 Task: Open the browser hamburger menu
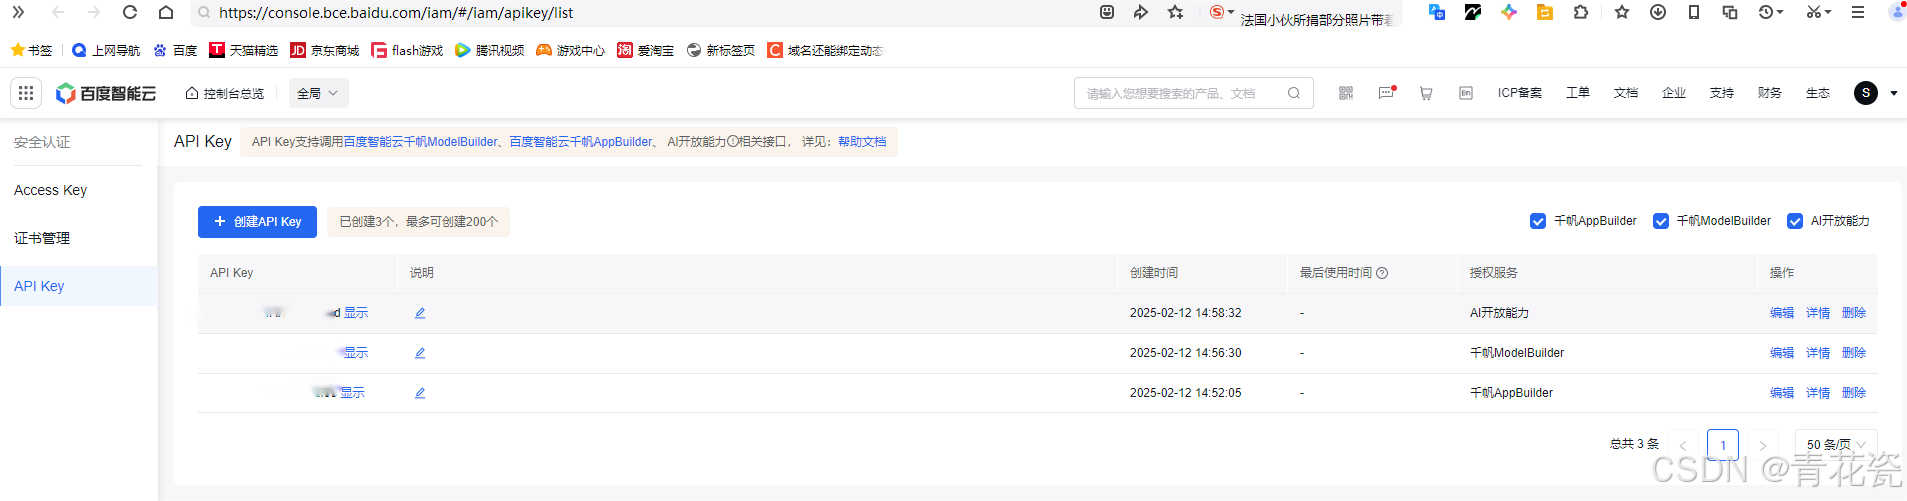[1858, 12]
